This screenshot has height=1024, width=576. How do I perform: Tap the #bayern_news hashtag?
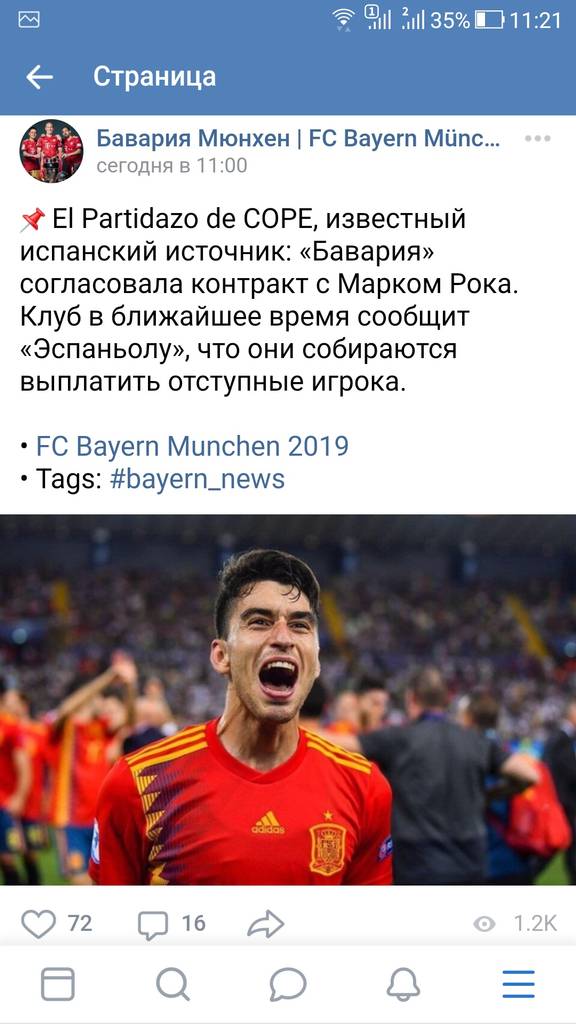tap(197, 479)
